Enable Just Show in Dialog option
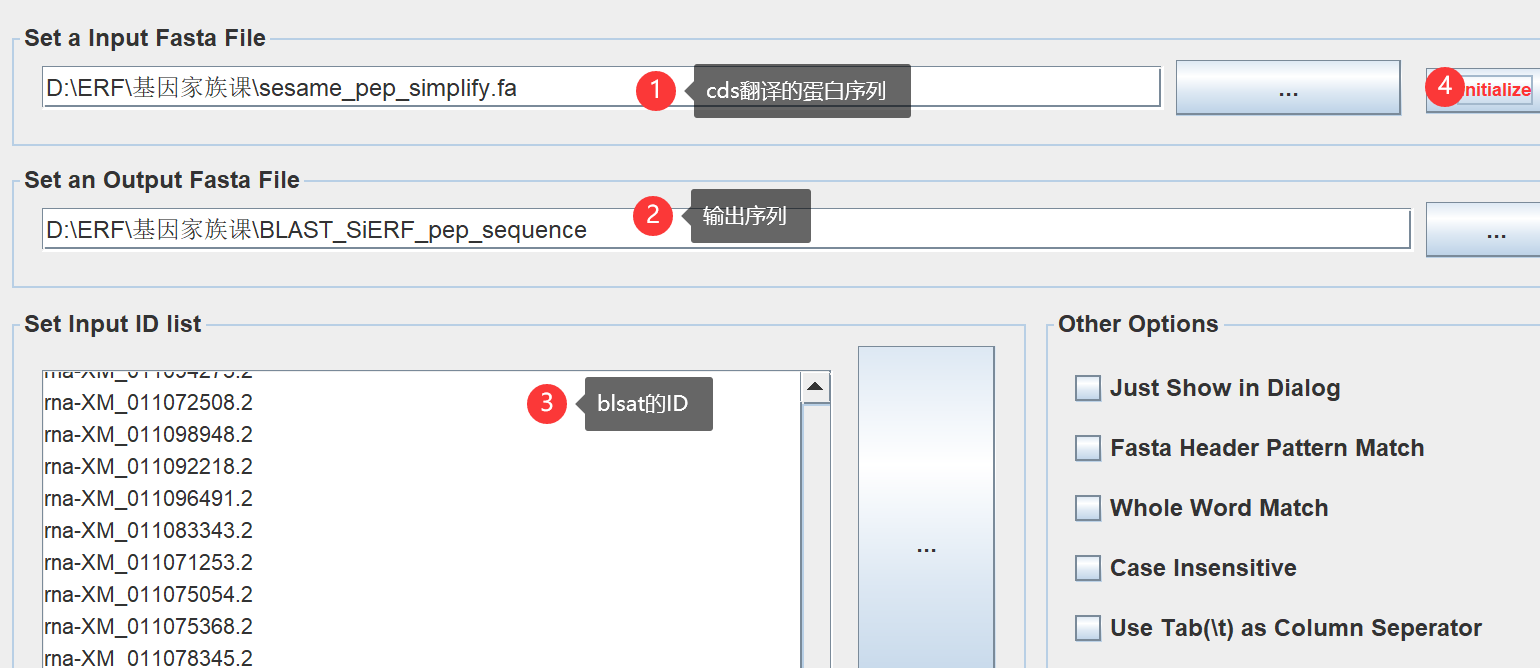Viewport: 1540px width, 668px height. tap(1088, 388)
